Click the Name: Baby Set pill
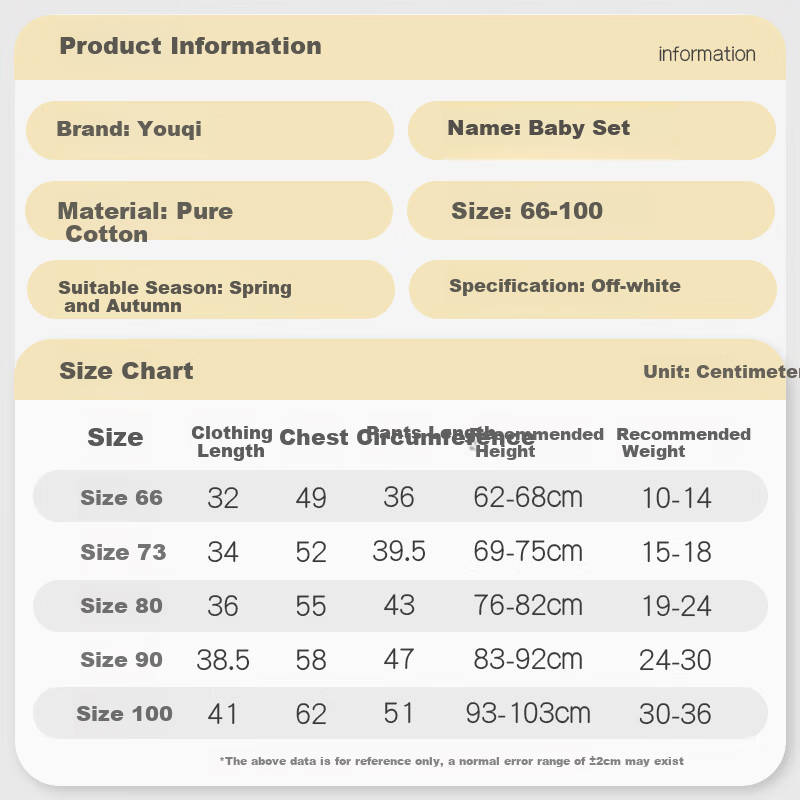Screen dimensions: 800x800 [x=592, y=130]
